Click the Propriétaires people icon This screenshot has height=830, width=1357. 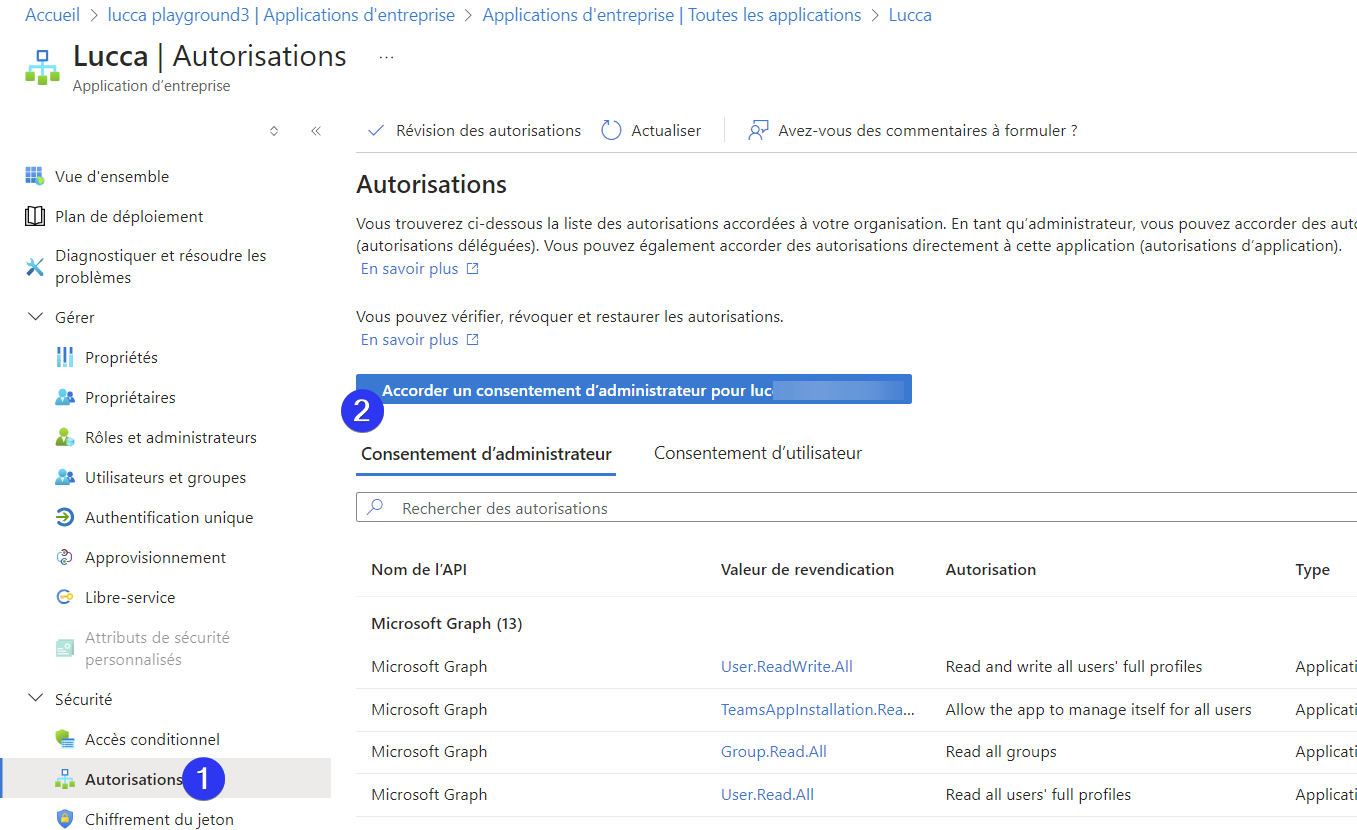click(65, 397)
